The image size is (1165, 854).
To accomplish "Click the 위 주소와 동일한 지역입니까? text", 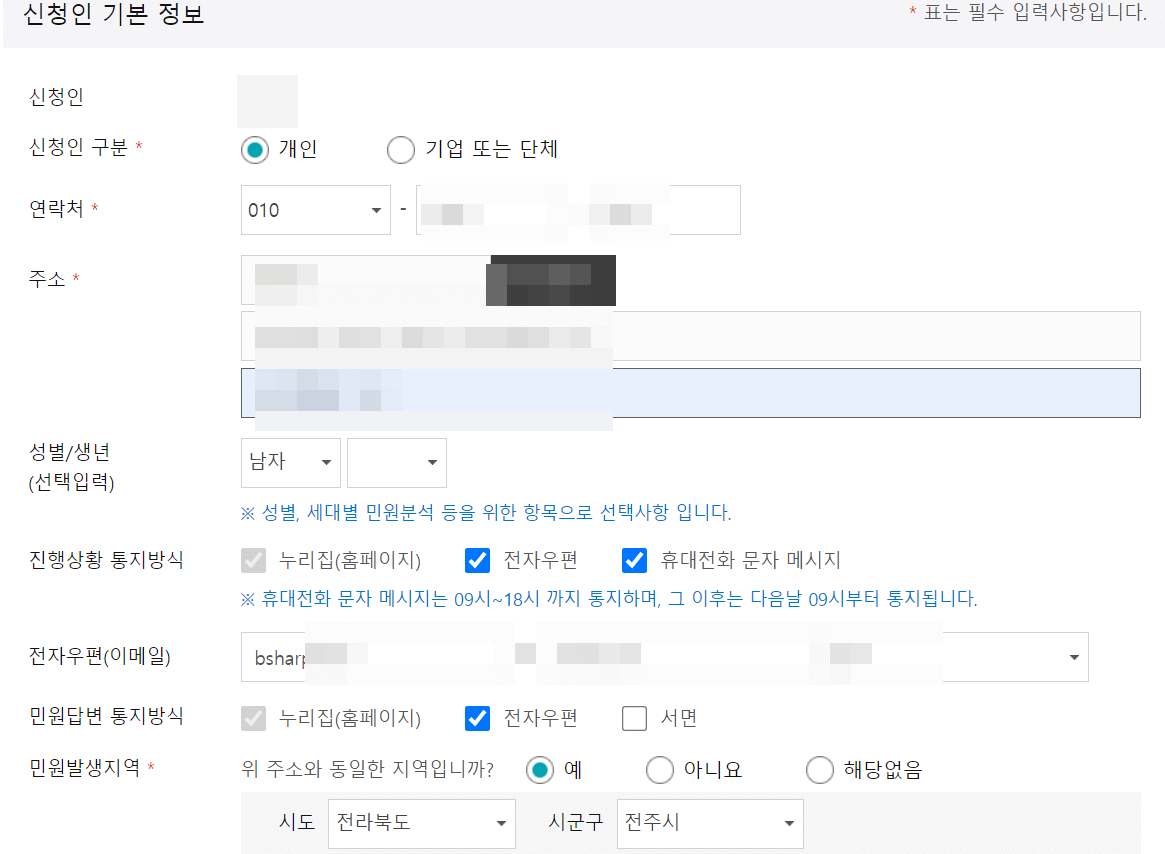I will pos(368,769).
